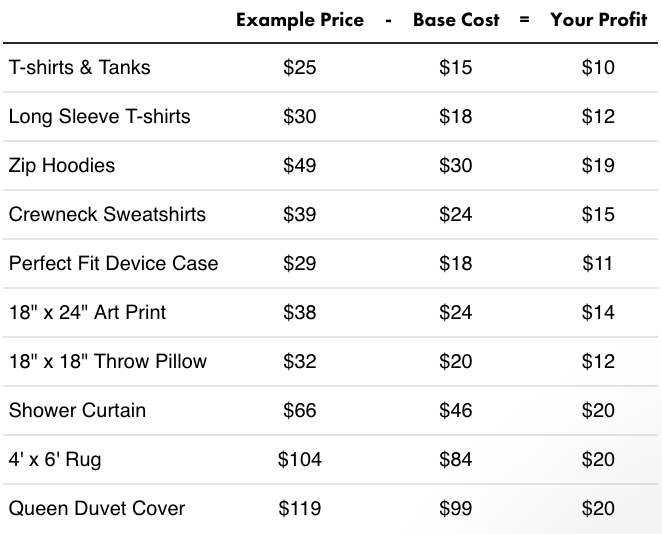Select the Perfect Fit Device Case label
This screenshot has height=534, width=662.
tap(114, 263)
